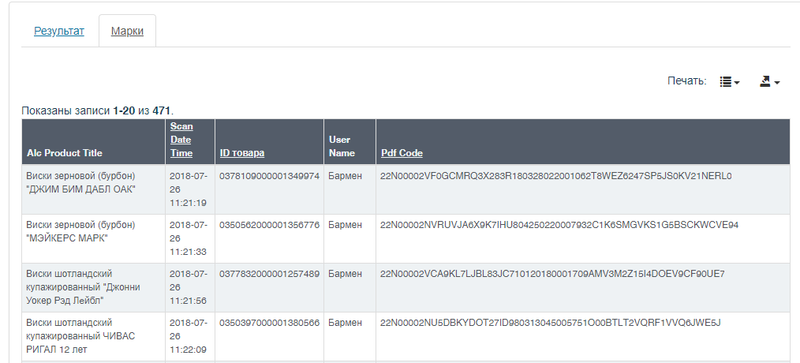Image resolution: width=800 pixels, height=363 pixels.
Task: Switch to the Результат tab
Action: (x=59, y=31)
